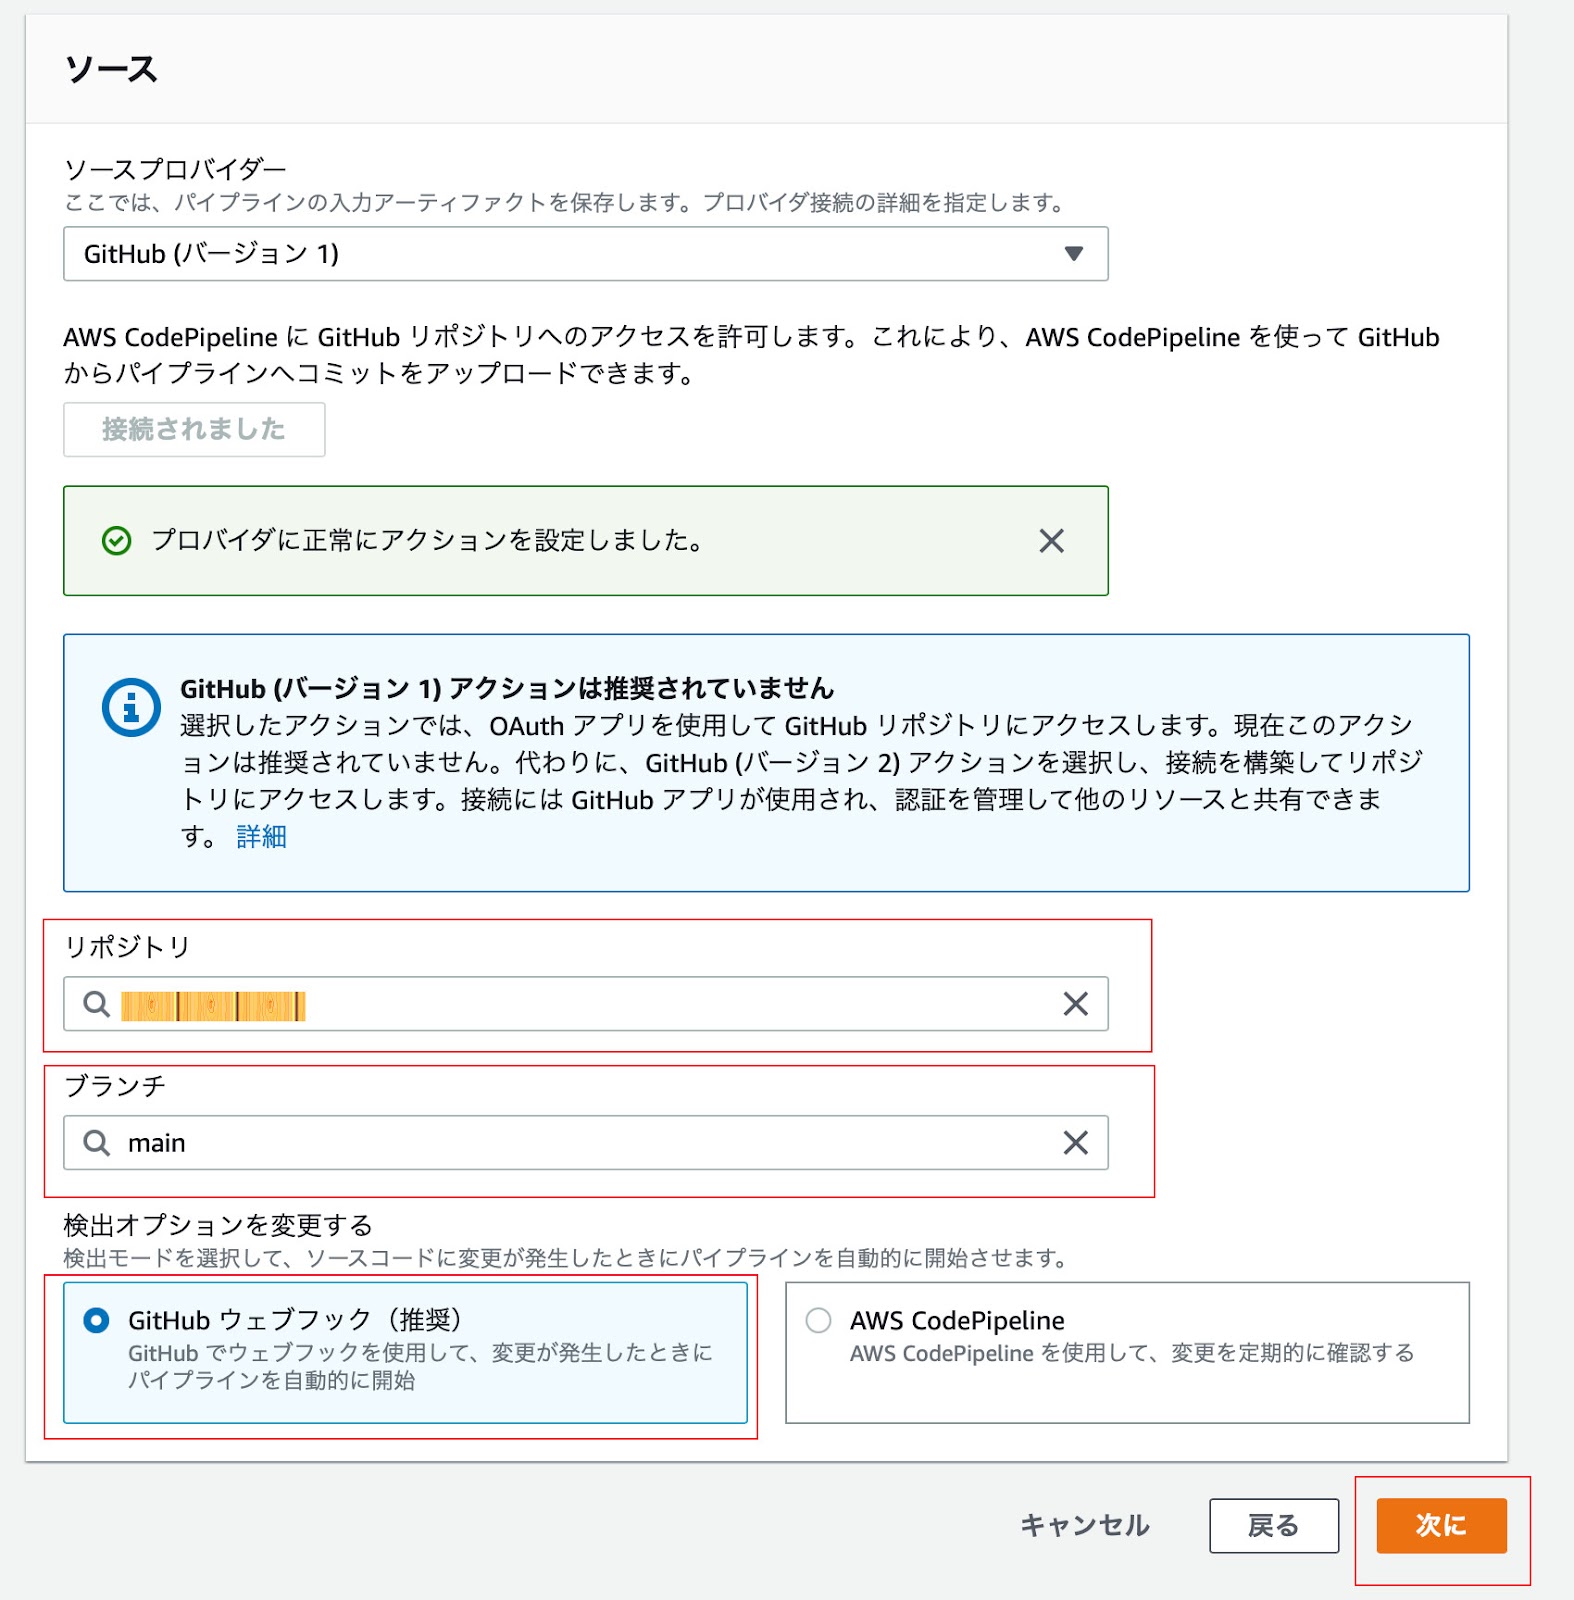Dismiss the green success notification
This screenshot has height=1600, width=1574.
(x=1051, y=541)
